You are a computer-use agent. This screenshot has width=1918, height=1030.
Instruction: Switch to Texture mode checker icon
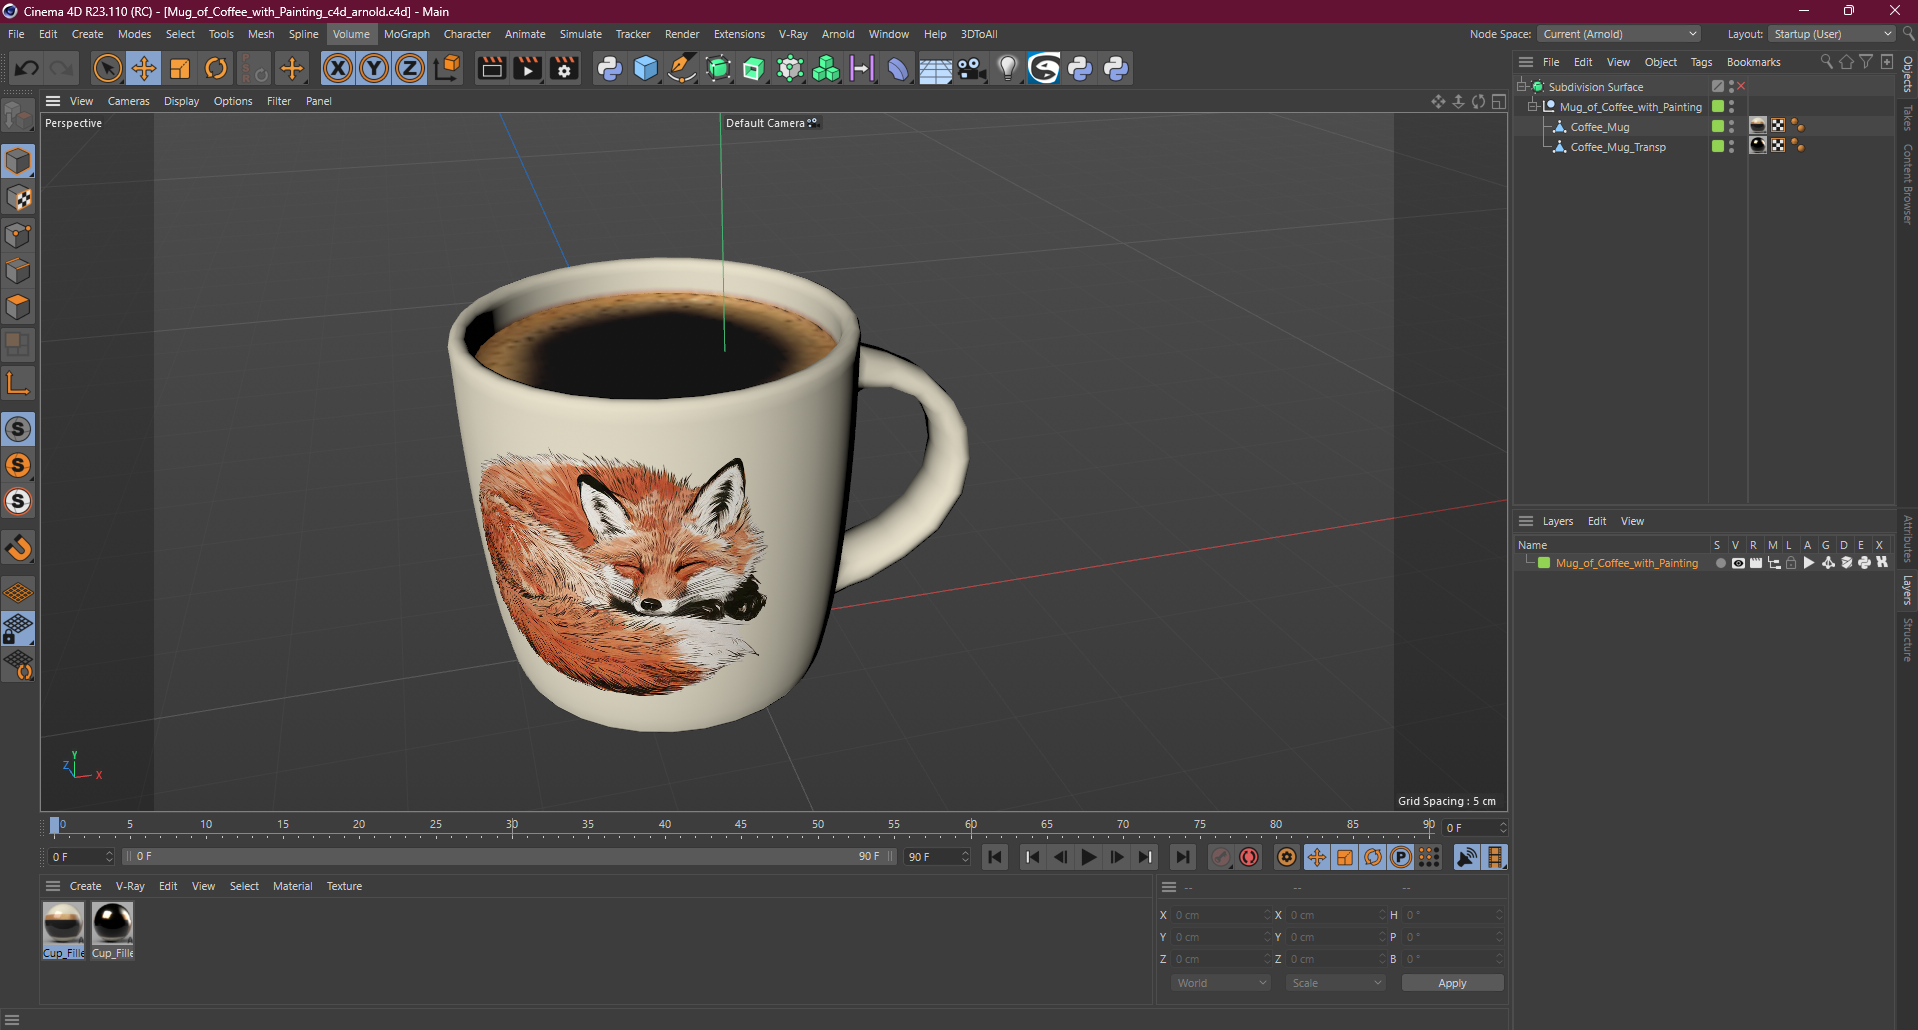18,198
